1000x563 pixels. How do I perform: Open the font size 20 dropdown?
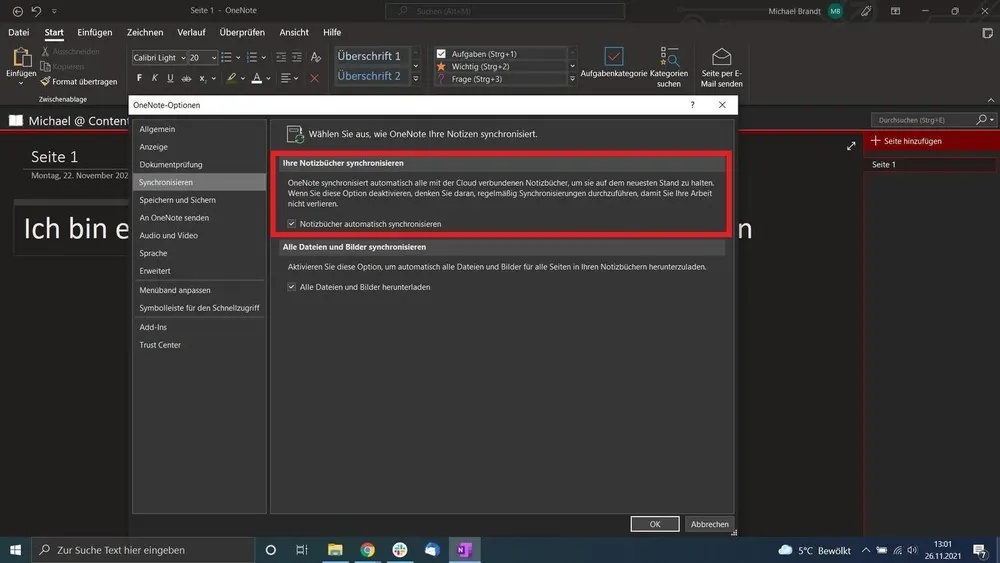point(214,58)
